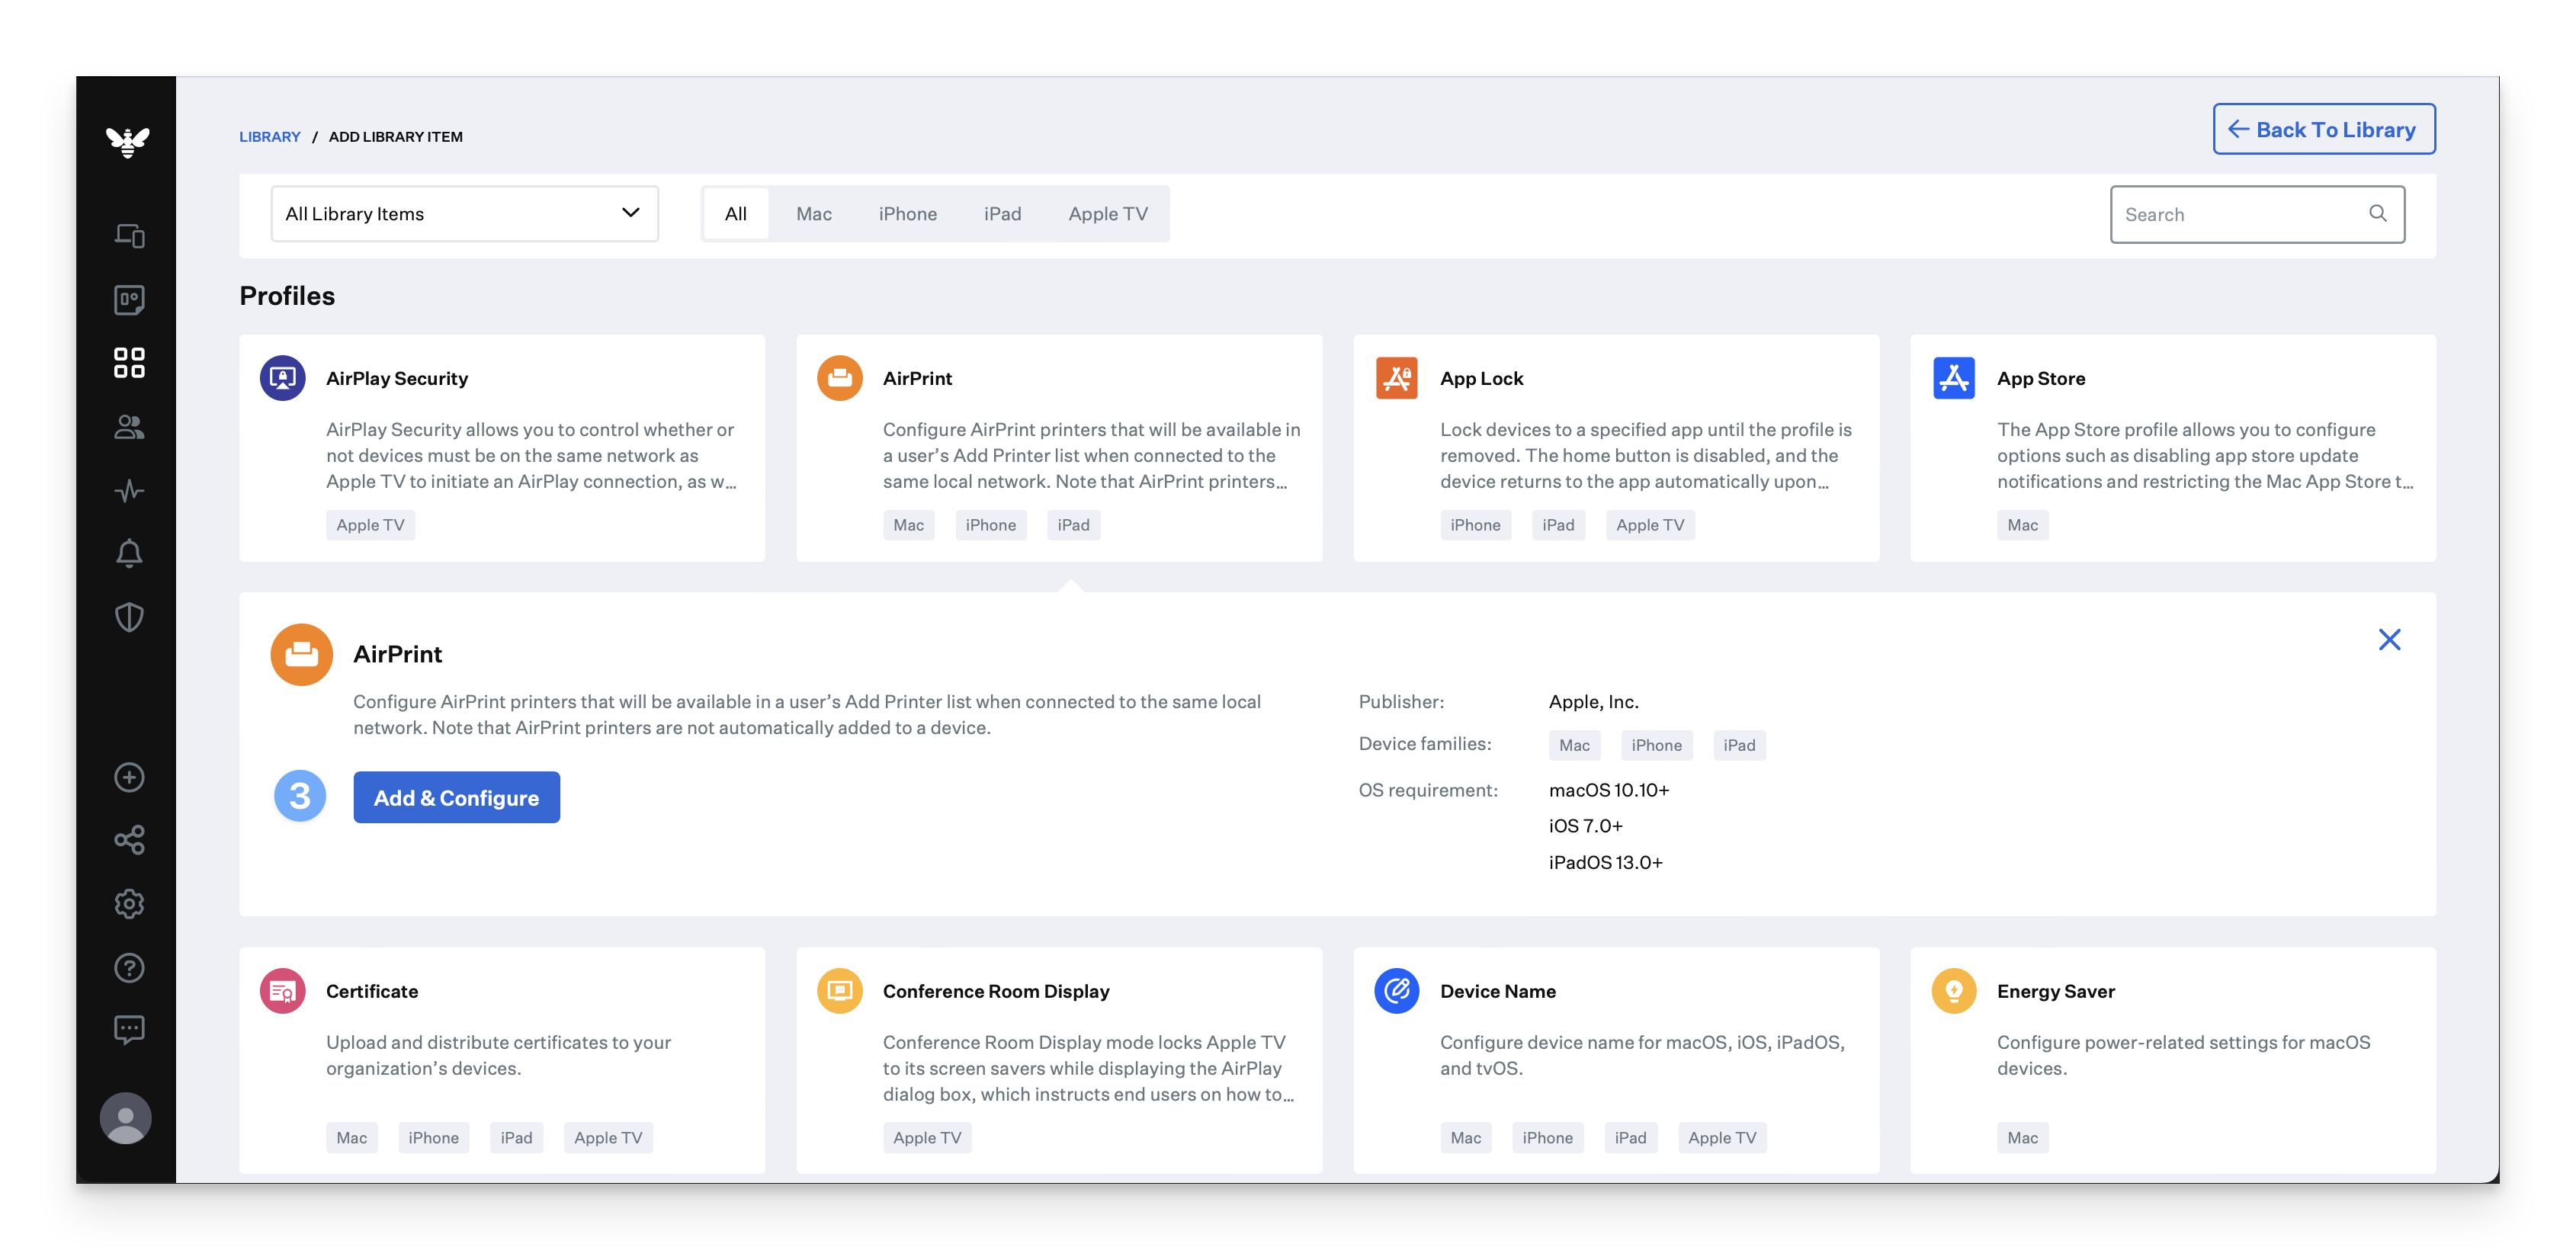The image size is (2576, 1260).
Task: Open the Help question mark icon
Action: point(129,968)
